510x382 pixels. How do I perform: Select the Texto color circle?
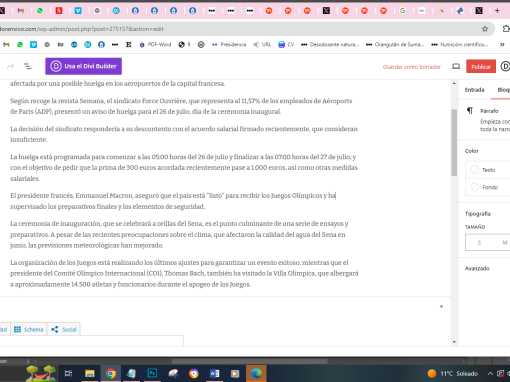(x=474, y=170)
